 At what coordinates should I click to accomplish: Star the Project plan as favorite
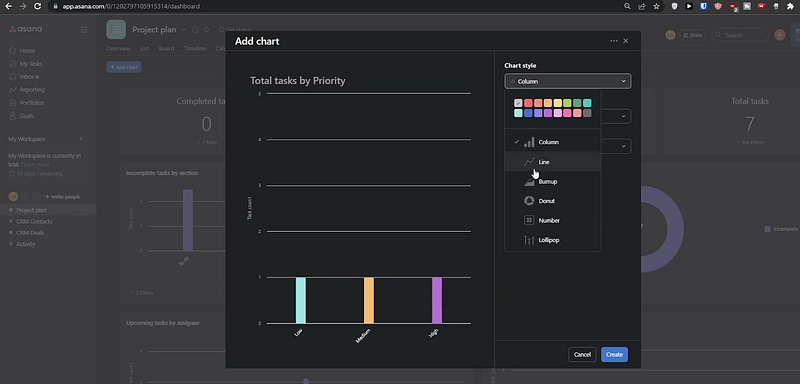tap(207, 30)
